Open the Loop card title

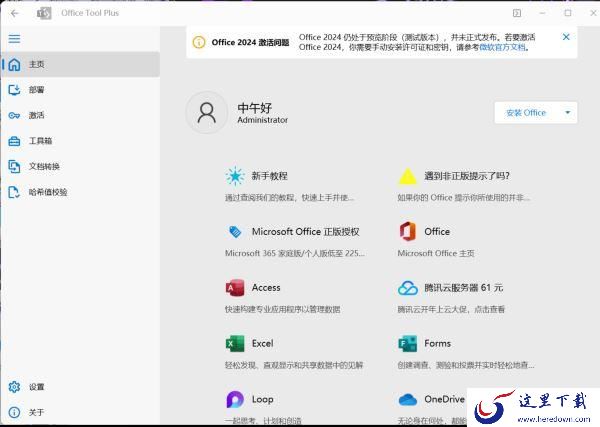(262, 399)
